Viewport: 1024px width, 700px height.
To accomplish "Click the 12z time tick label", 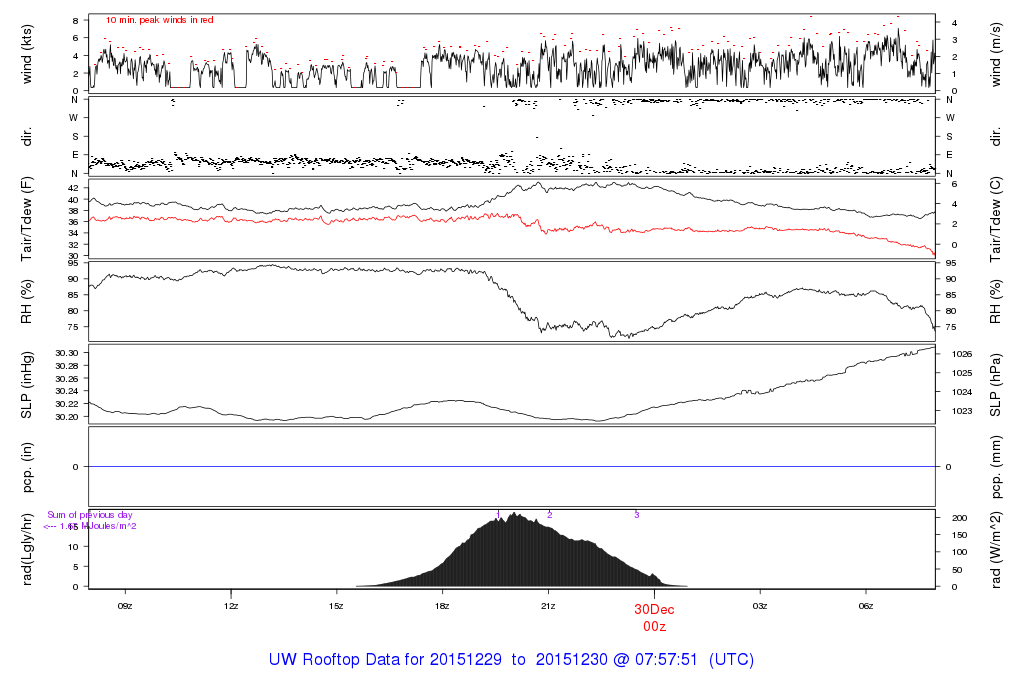I will [x=231, y=607].
